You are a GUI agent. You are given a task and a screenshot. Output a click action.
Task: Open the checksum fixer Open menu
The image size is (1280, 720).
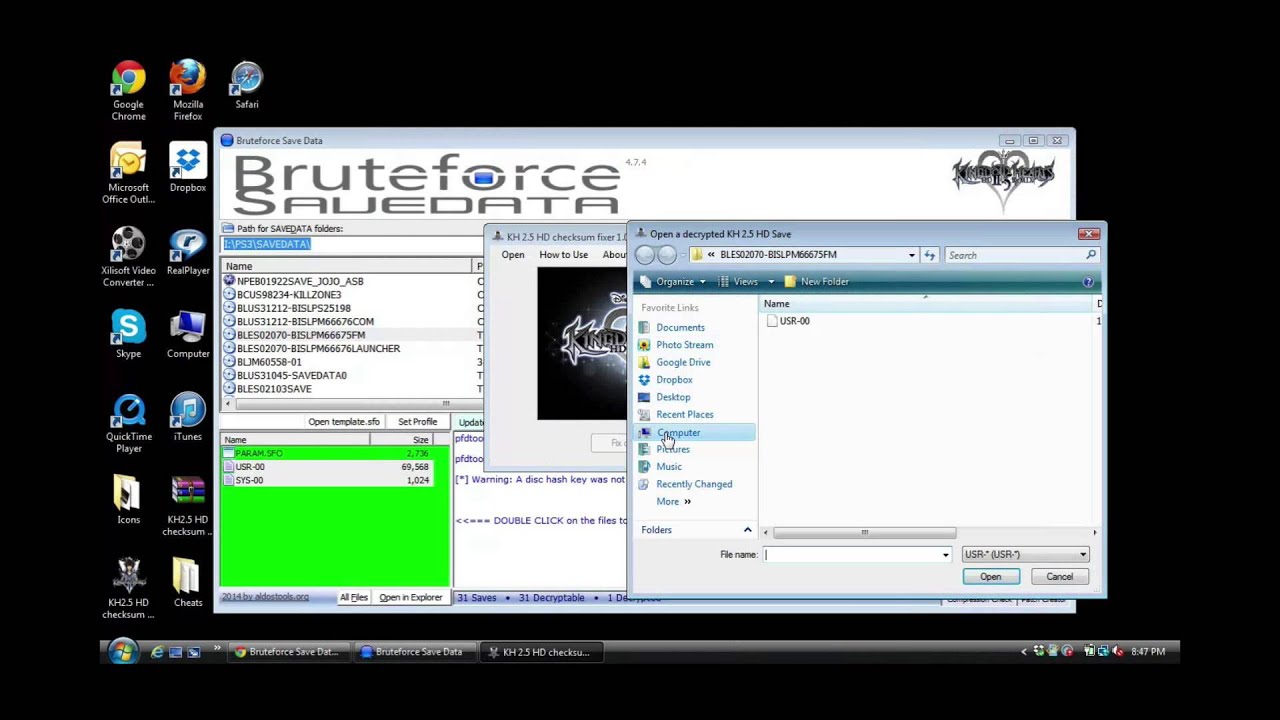(x=512, y=255)
